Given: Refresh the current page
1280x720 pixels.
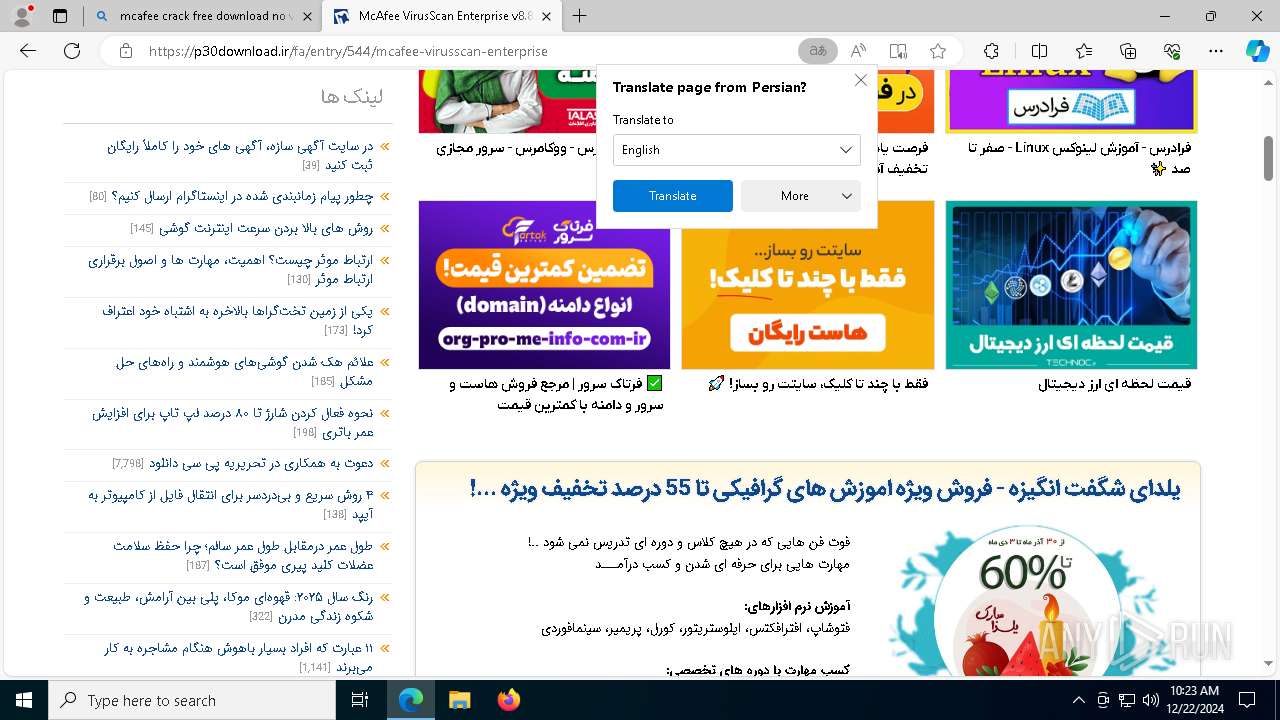Looking at the screenshot, I should (72, 51).
